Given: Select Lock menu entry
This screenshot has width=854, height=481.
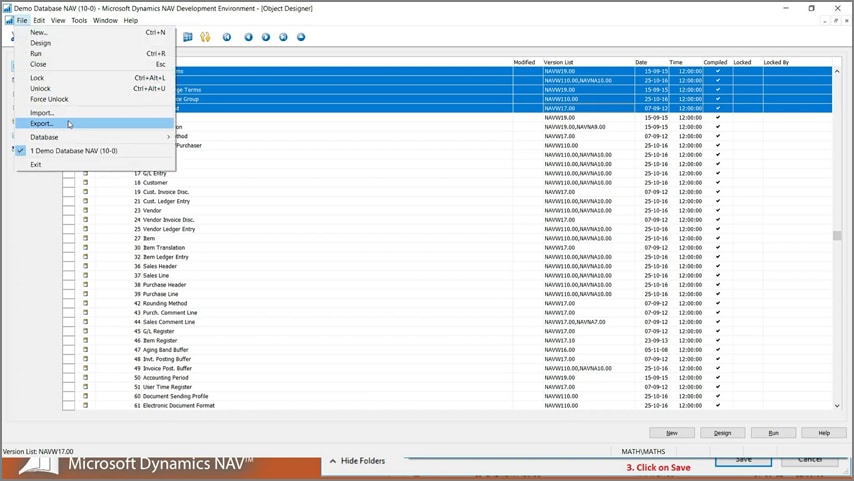Looking at the screenshot, I should click(x=94, y=78).
